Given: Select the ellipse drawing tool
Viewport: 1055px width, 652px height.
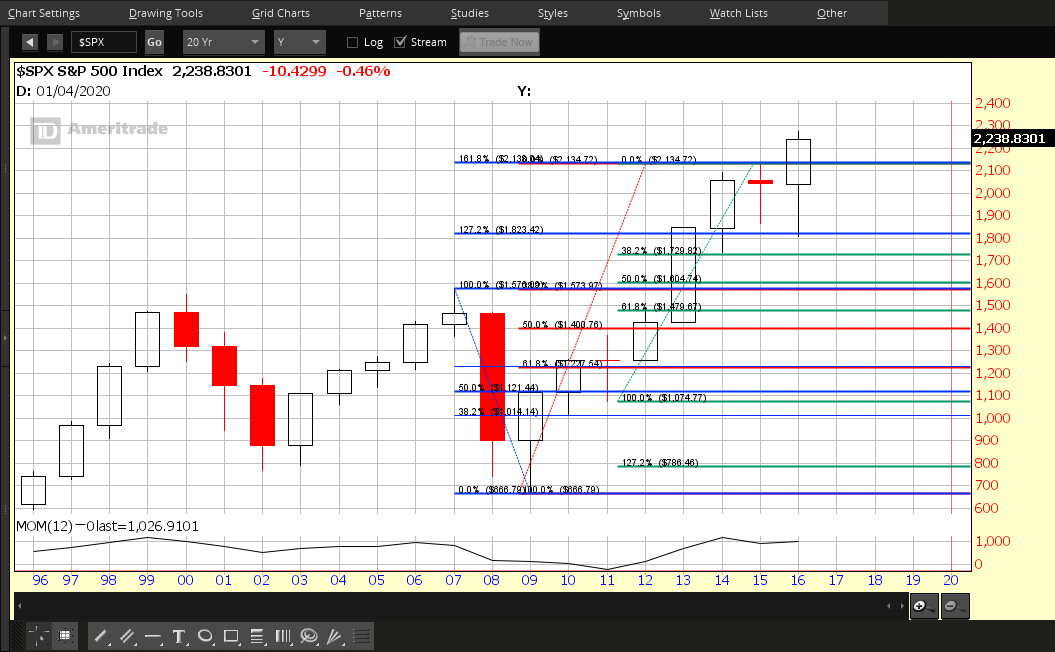Looking at the screenshot, I should 205,636.
